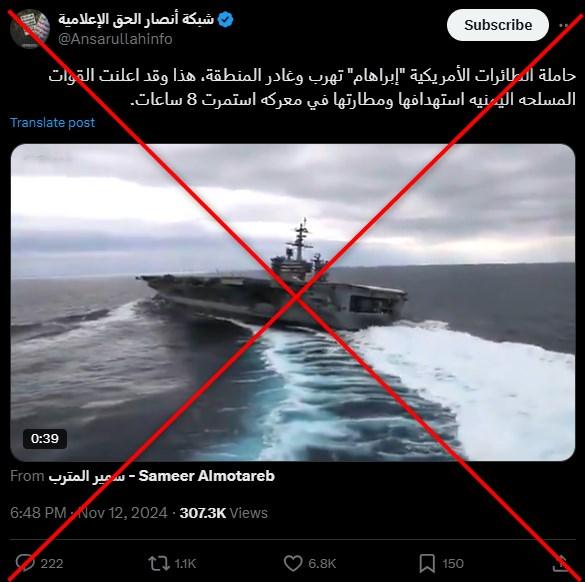This screenshot has height=582, width=585.
Task: Like the post with heart icon
Action: coord(293,563)
